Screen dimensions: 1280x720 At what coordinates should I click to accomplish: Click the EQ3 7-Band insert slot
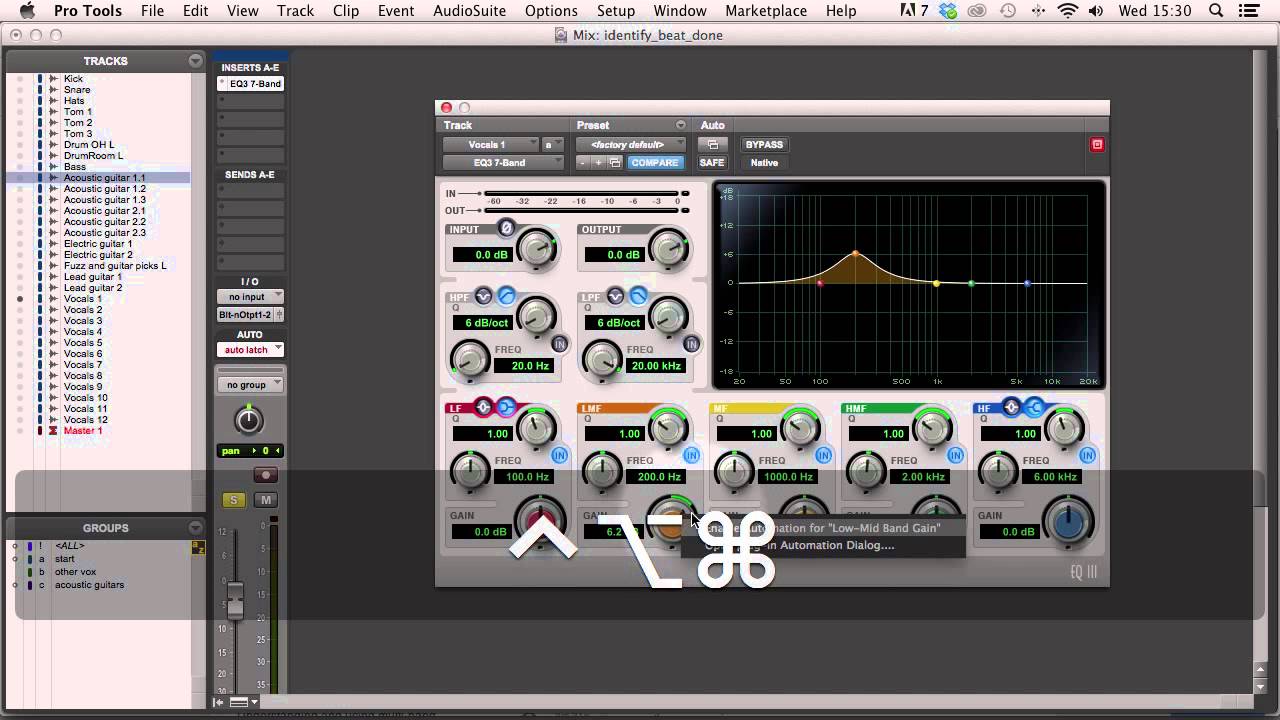(251, 84)
